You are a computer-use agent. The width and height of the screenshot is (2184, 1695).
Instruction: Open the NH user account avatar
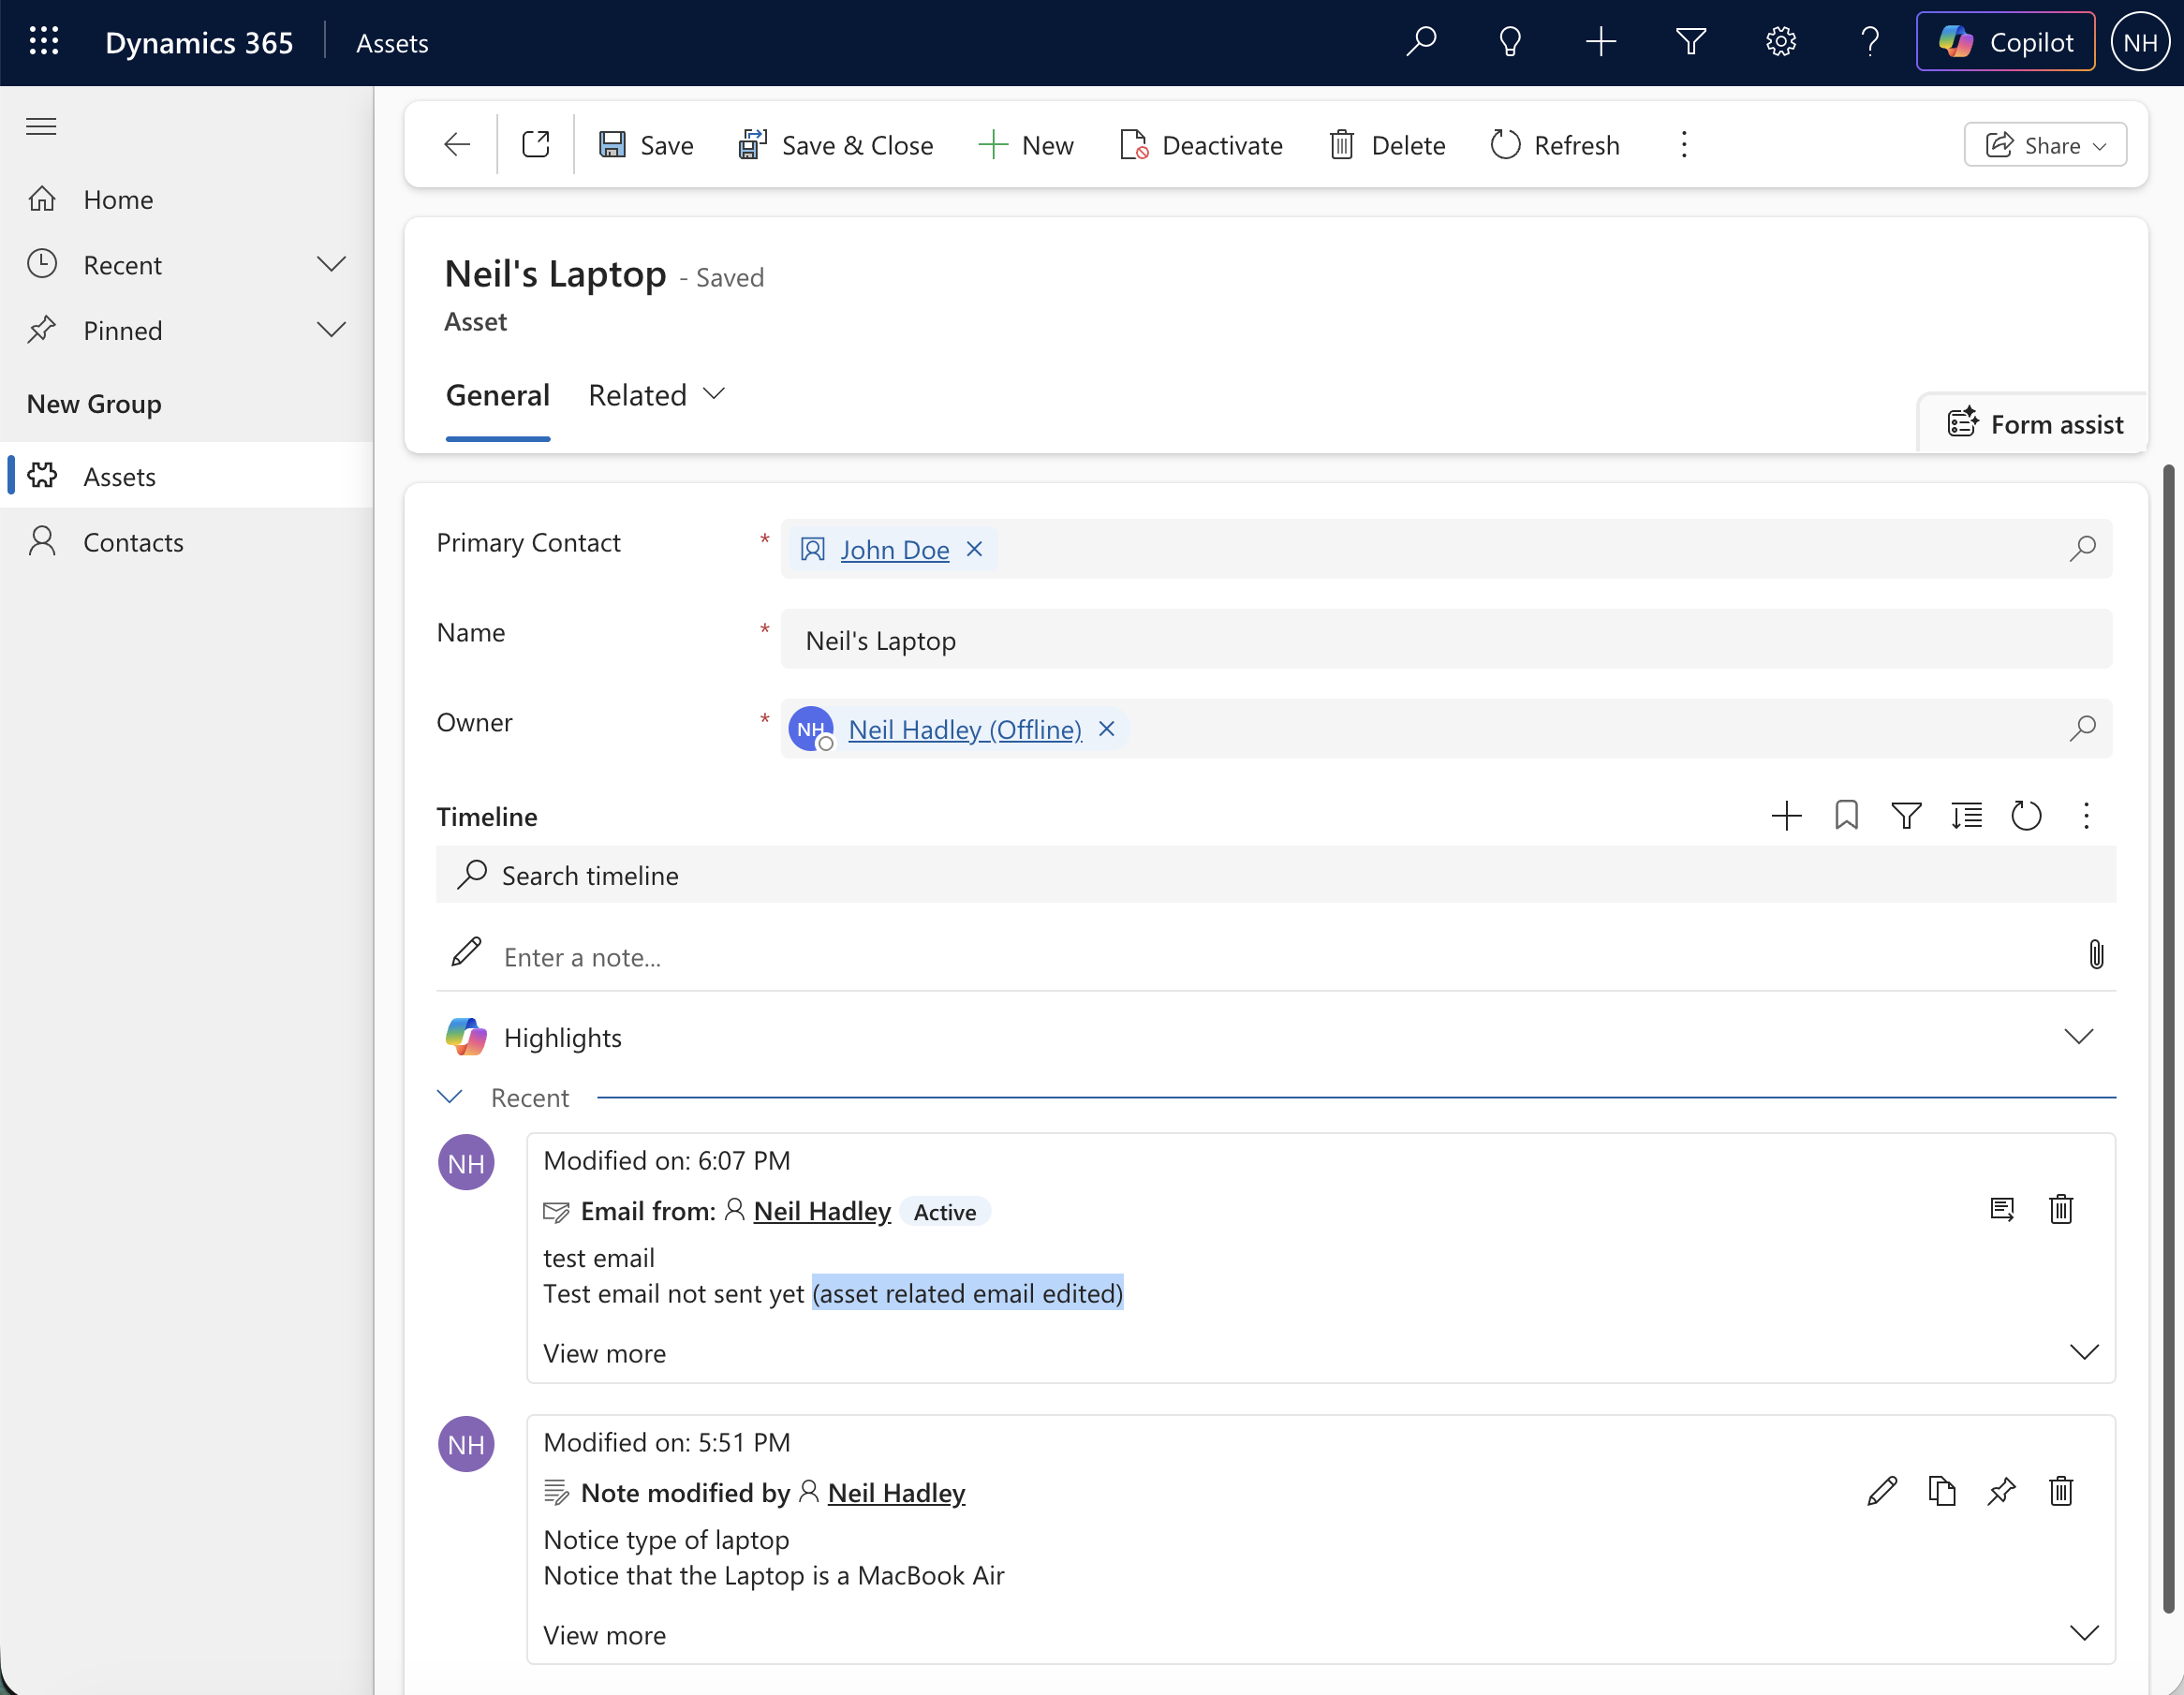coord(2140,42)
